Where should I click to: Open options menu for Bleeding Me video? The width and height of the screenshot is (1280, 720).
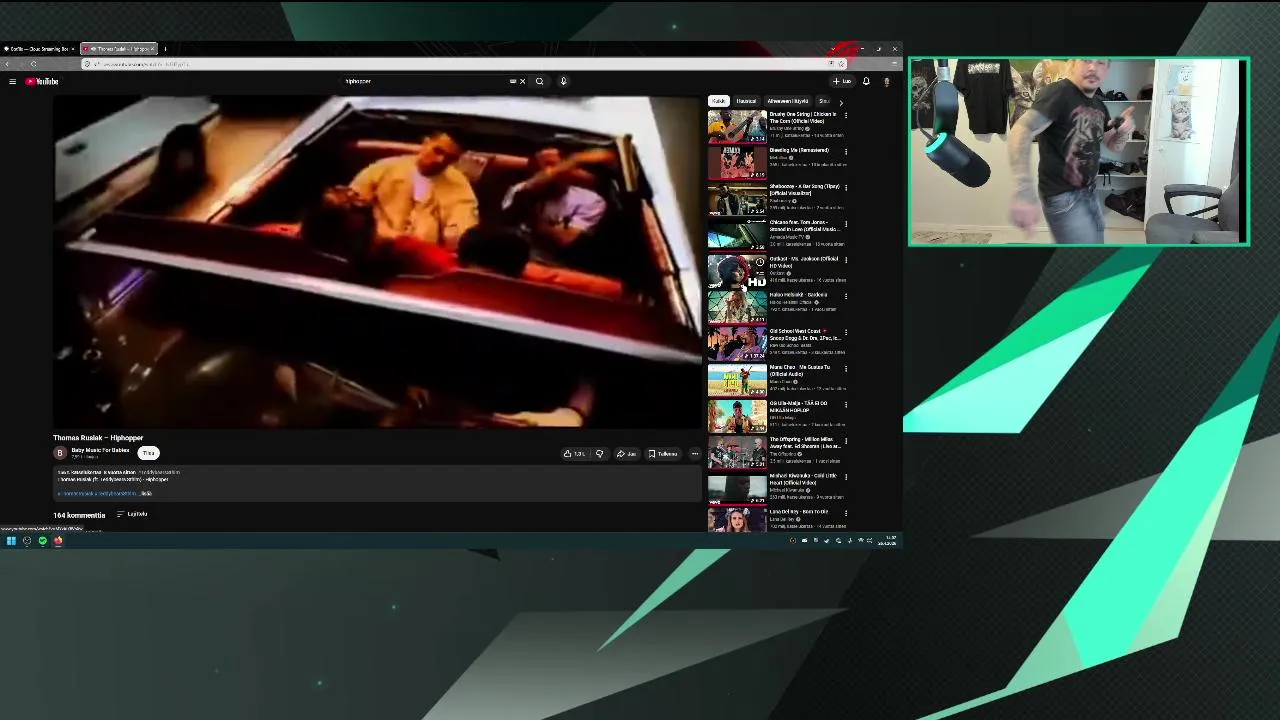click(x=846, y=151)
